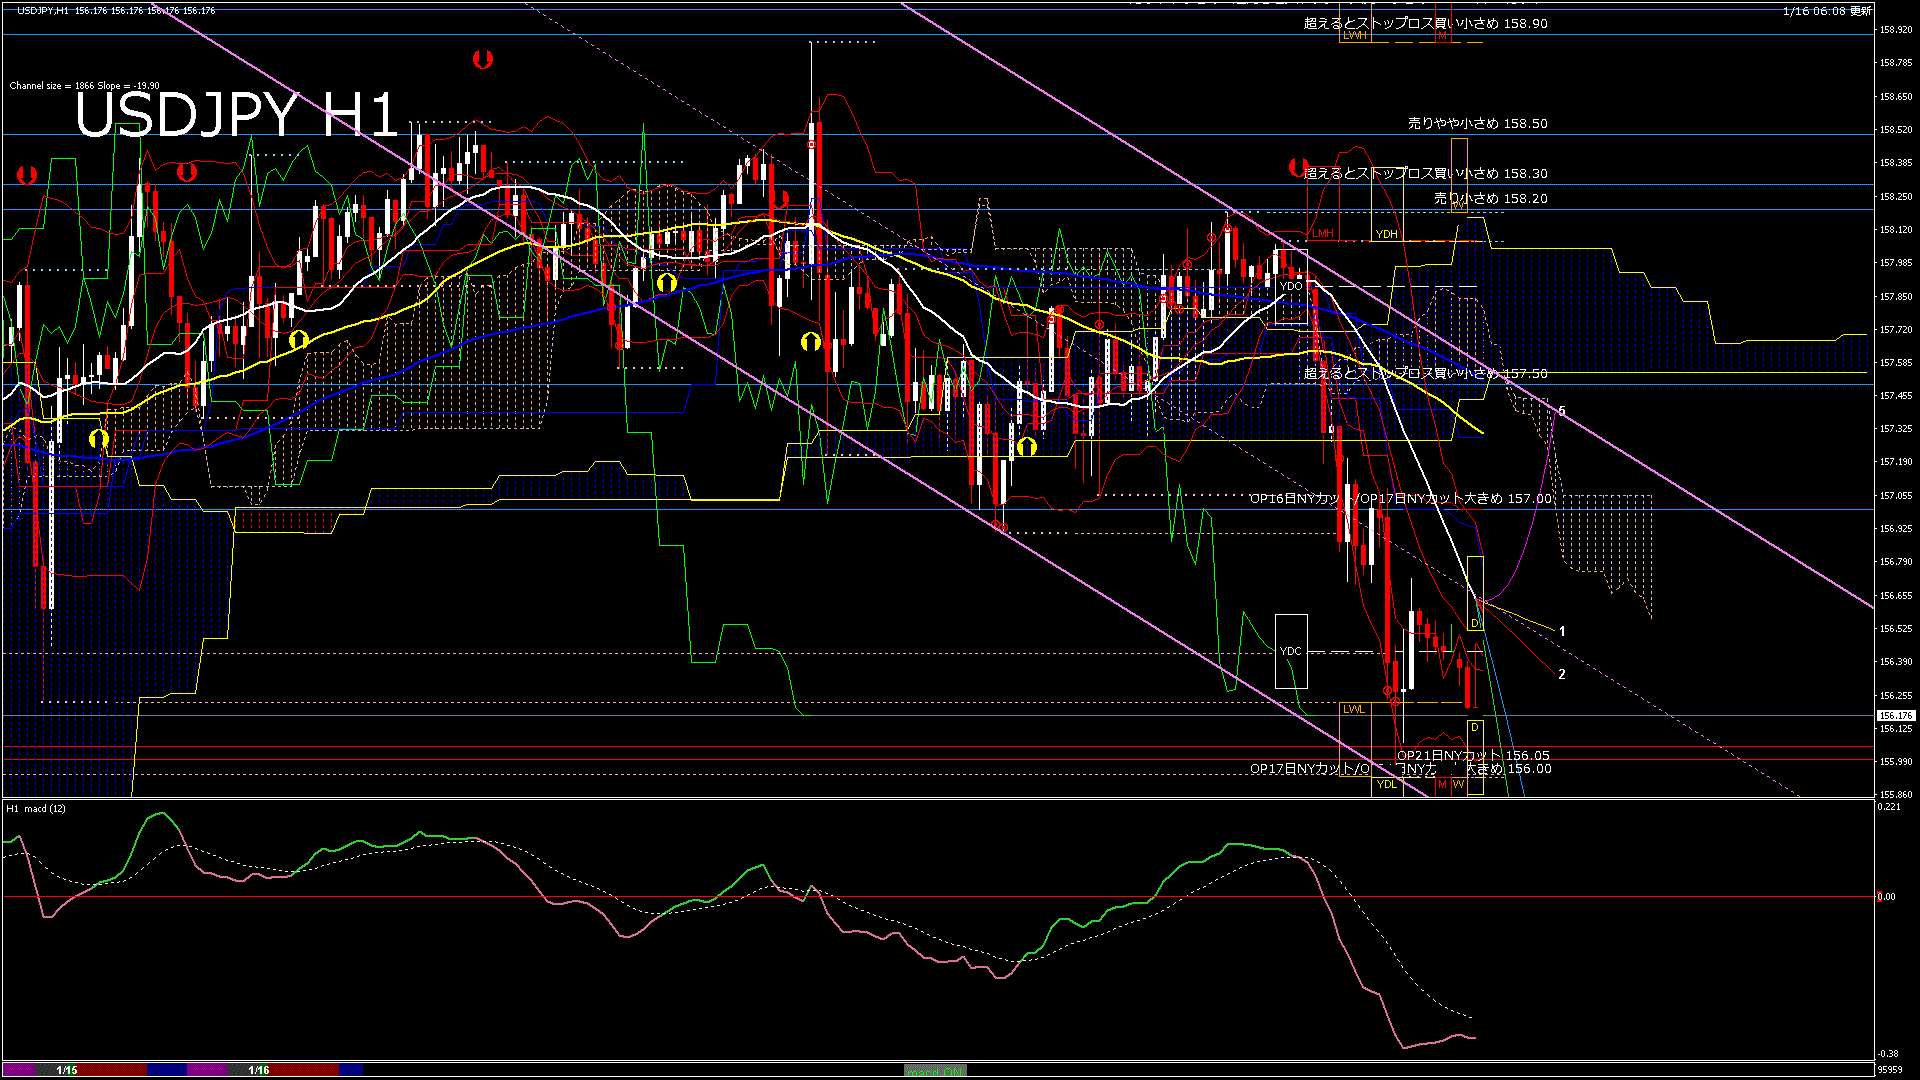Click the 157.055 price axis label
Screen dimensions: 1920x1080
click(x=1896, y=495)
